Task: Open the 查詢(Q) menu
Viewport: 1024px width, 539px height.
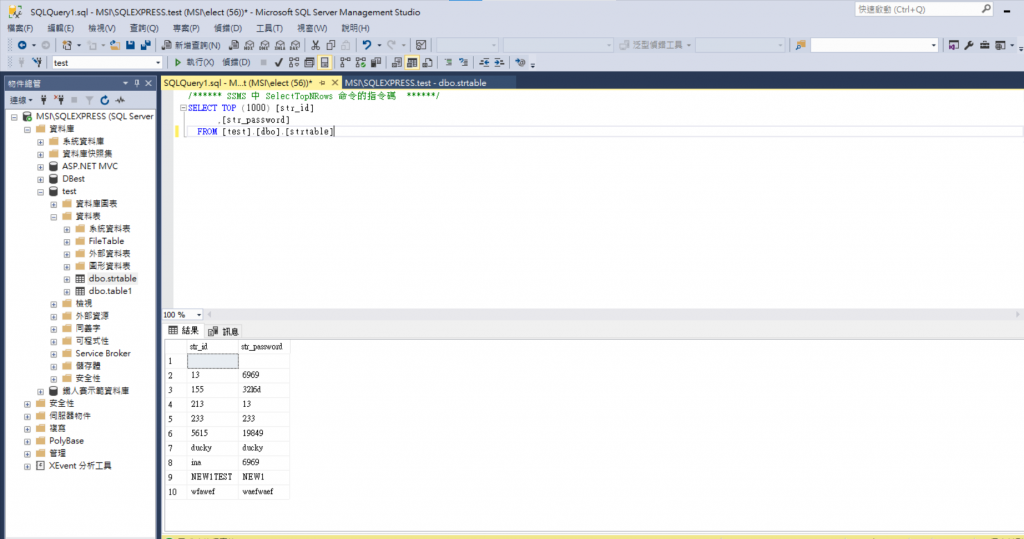Action: 144,28
